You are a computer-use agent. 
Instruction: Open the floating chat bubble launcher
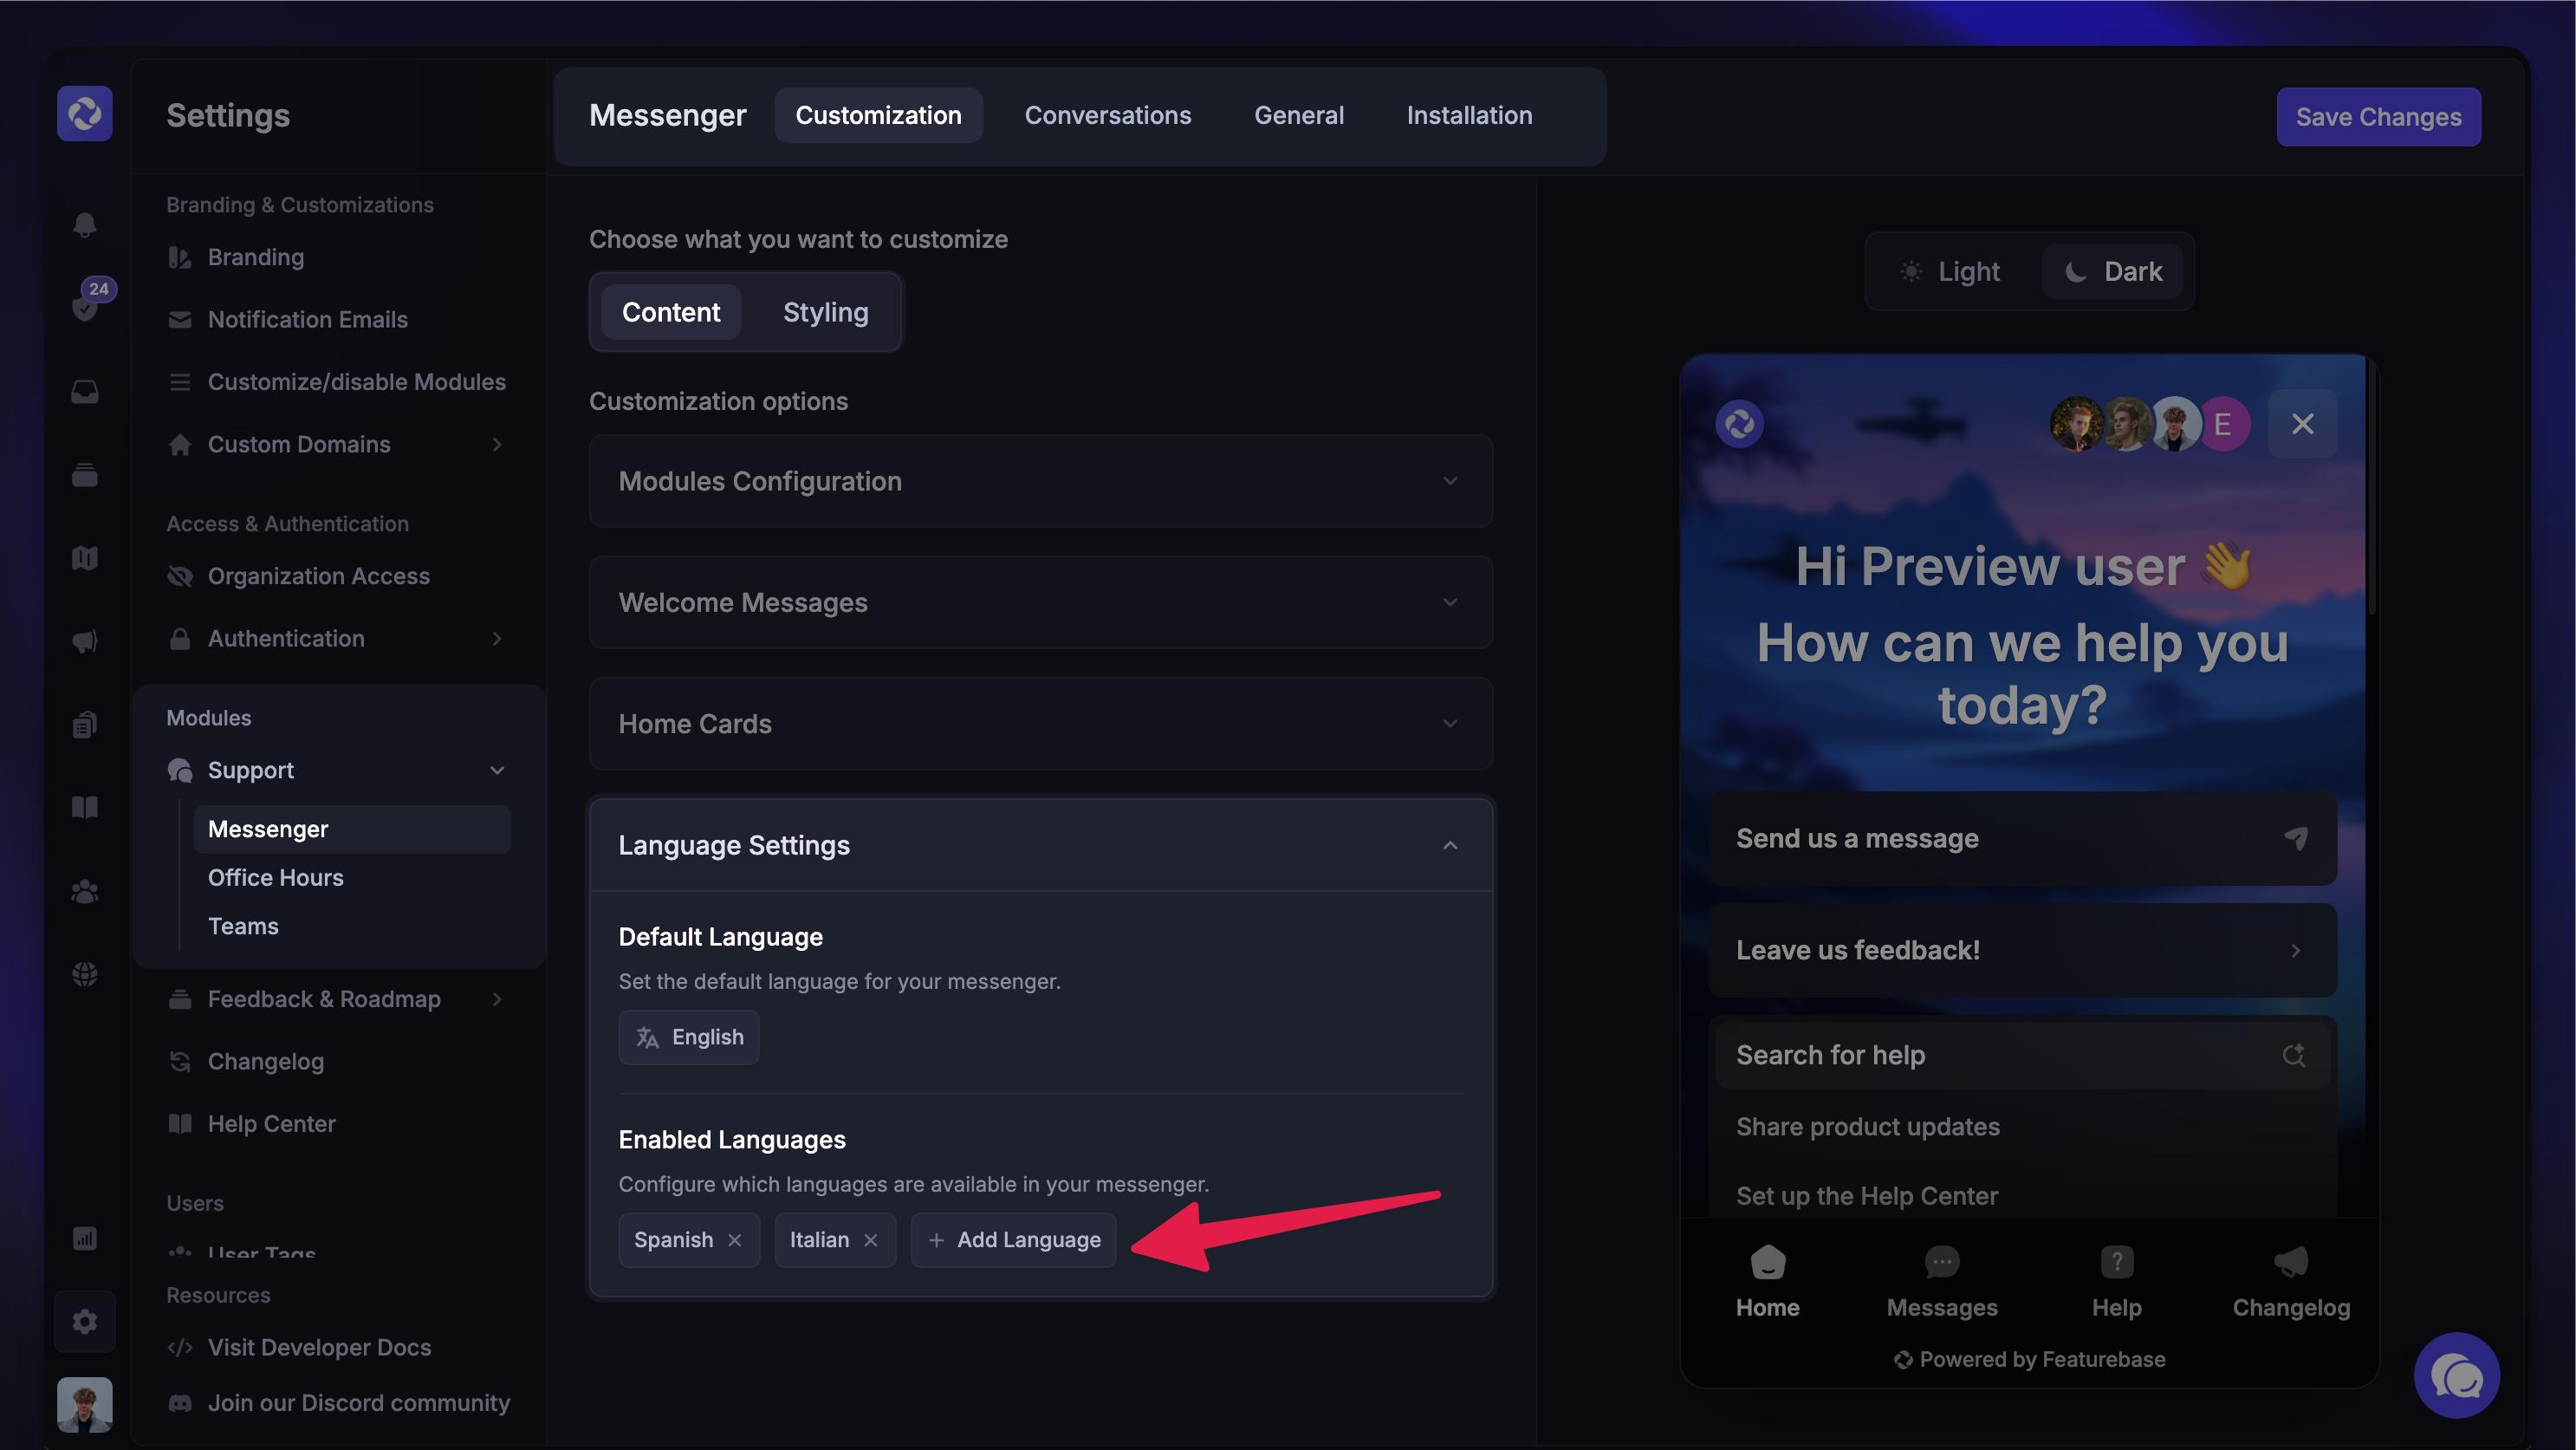click(x=2456, y=1376)
